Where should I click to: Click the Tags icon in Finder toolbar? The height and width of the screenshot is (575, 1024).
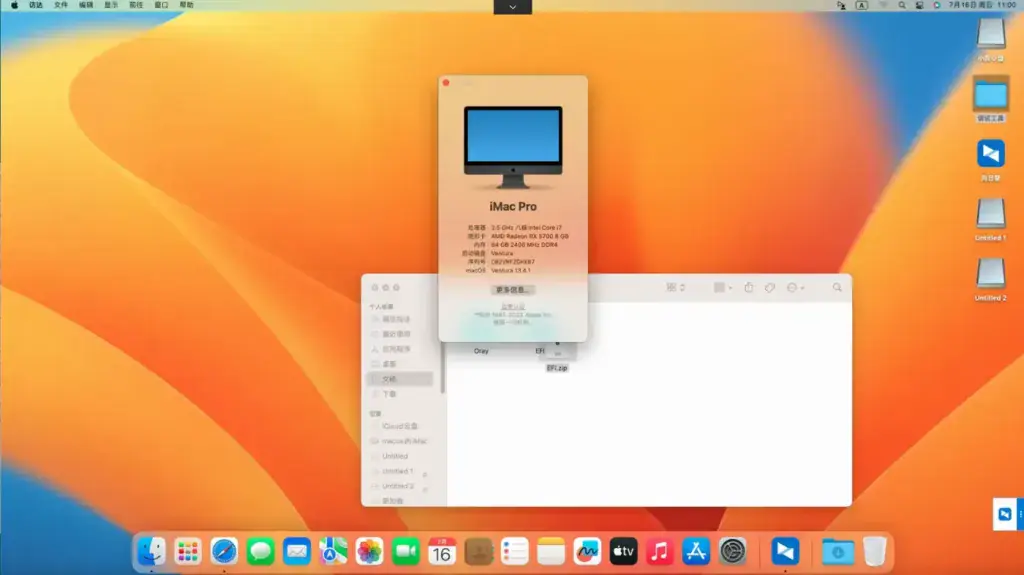pos(770,288)
